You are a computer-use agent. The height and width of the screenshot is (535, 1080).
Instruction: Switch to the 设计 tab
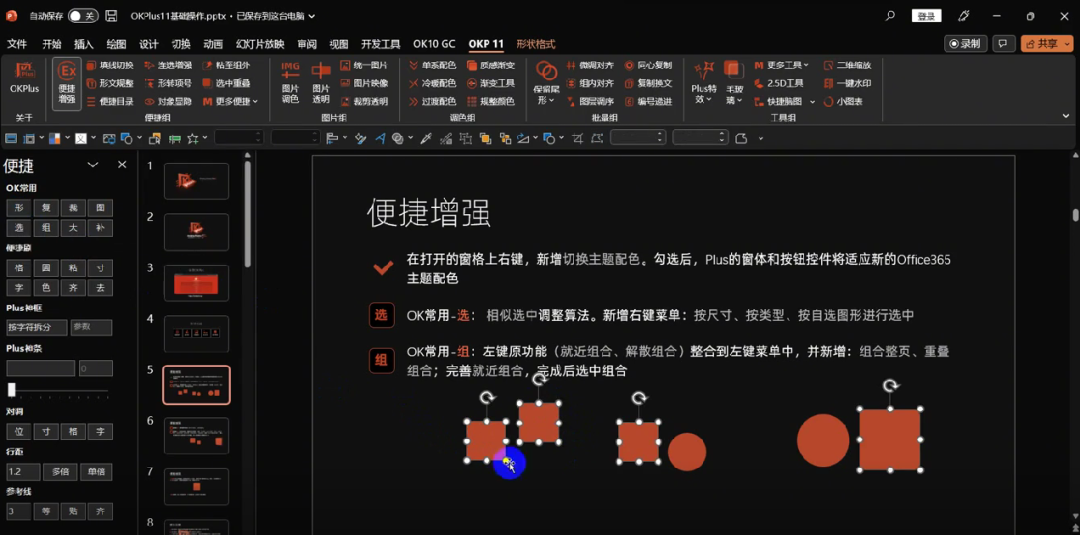tap(149, 44)
